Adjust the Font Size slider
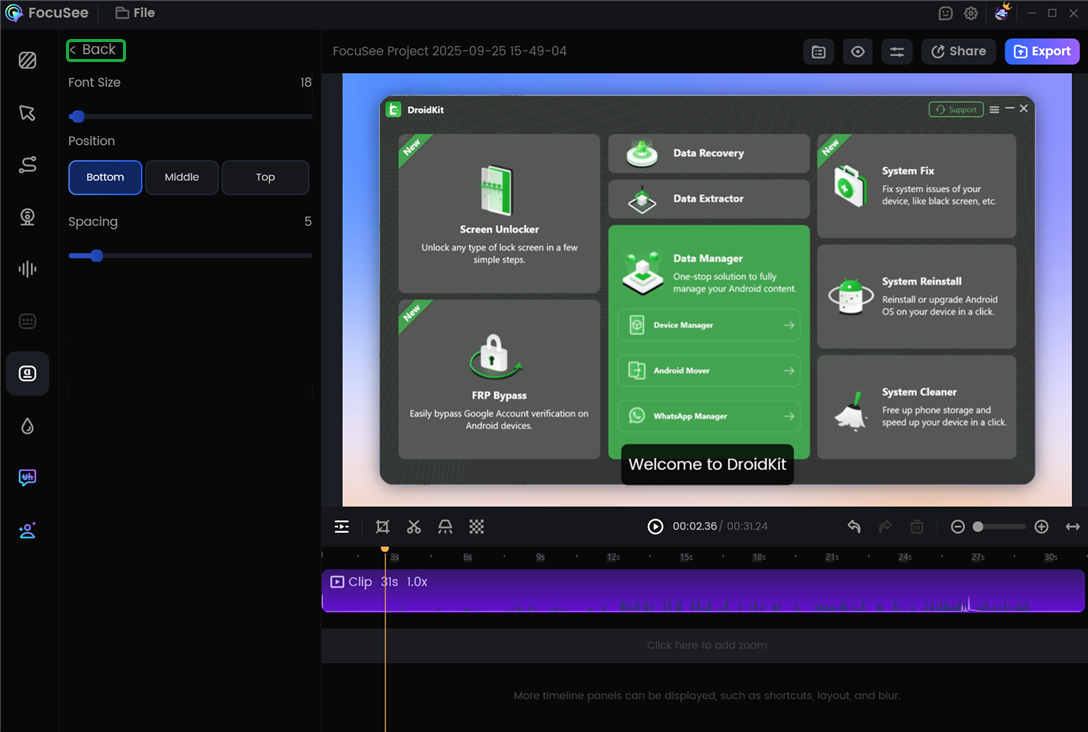 tap(77, 116)
